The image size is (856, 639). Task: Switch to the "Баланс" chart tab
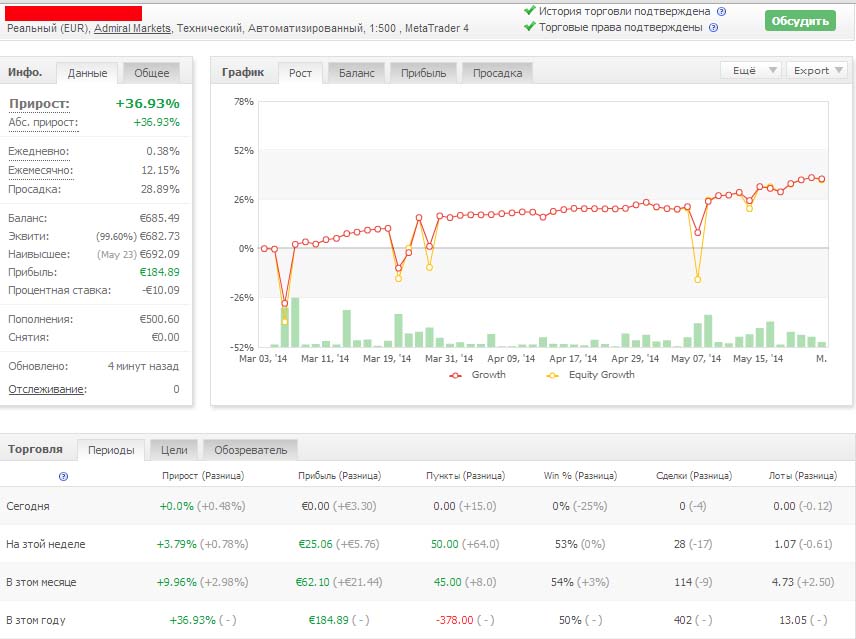356,72
